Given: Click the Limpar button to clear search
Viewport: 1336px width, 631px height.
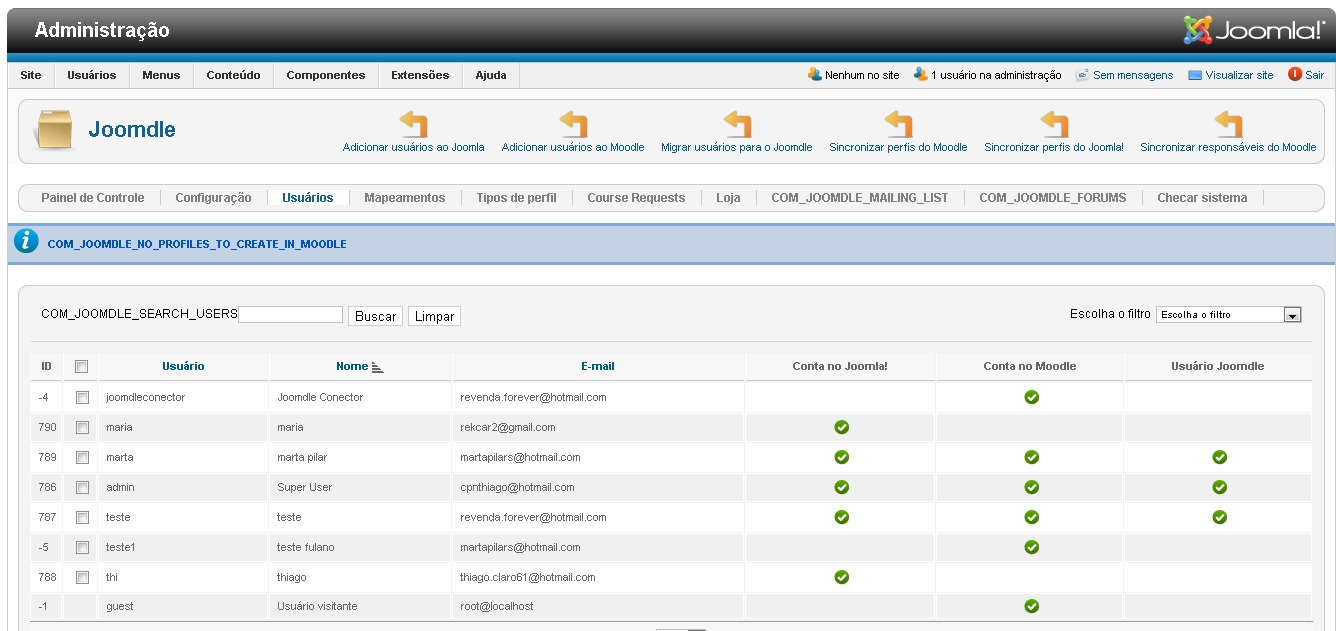Looking at the screenshot, I should (434, 316).
